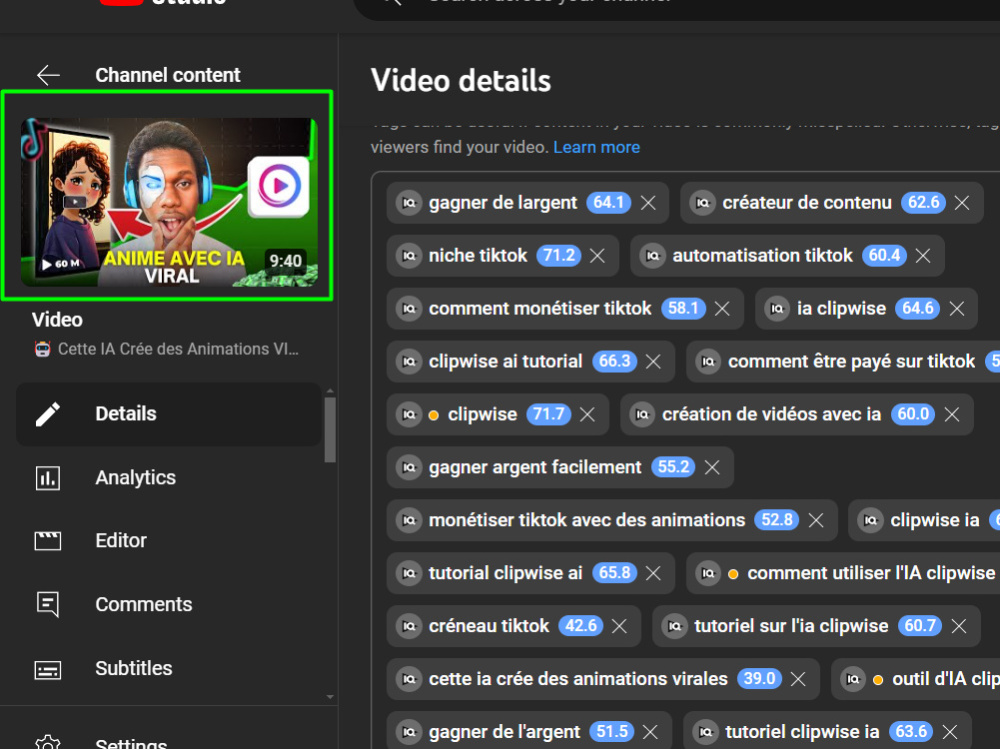The height and width of the screenshot is (749, 1000).
Task: Click the Comments speech bubble icon
Action: 48,605
